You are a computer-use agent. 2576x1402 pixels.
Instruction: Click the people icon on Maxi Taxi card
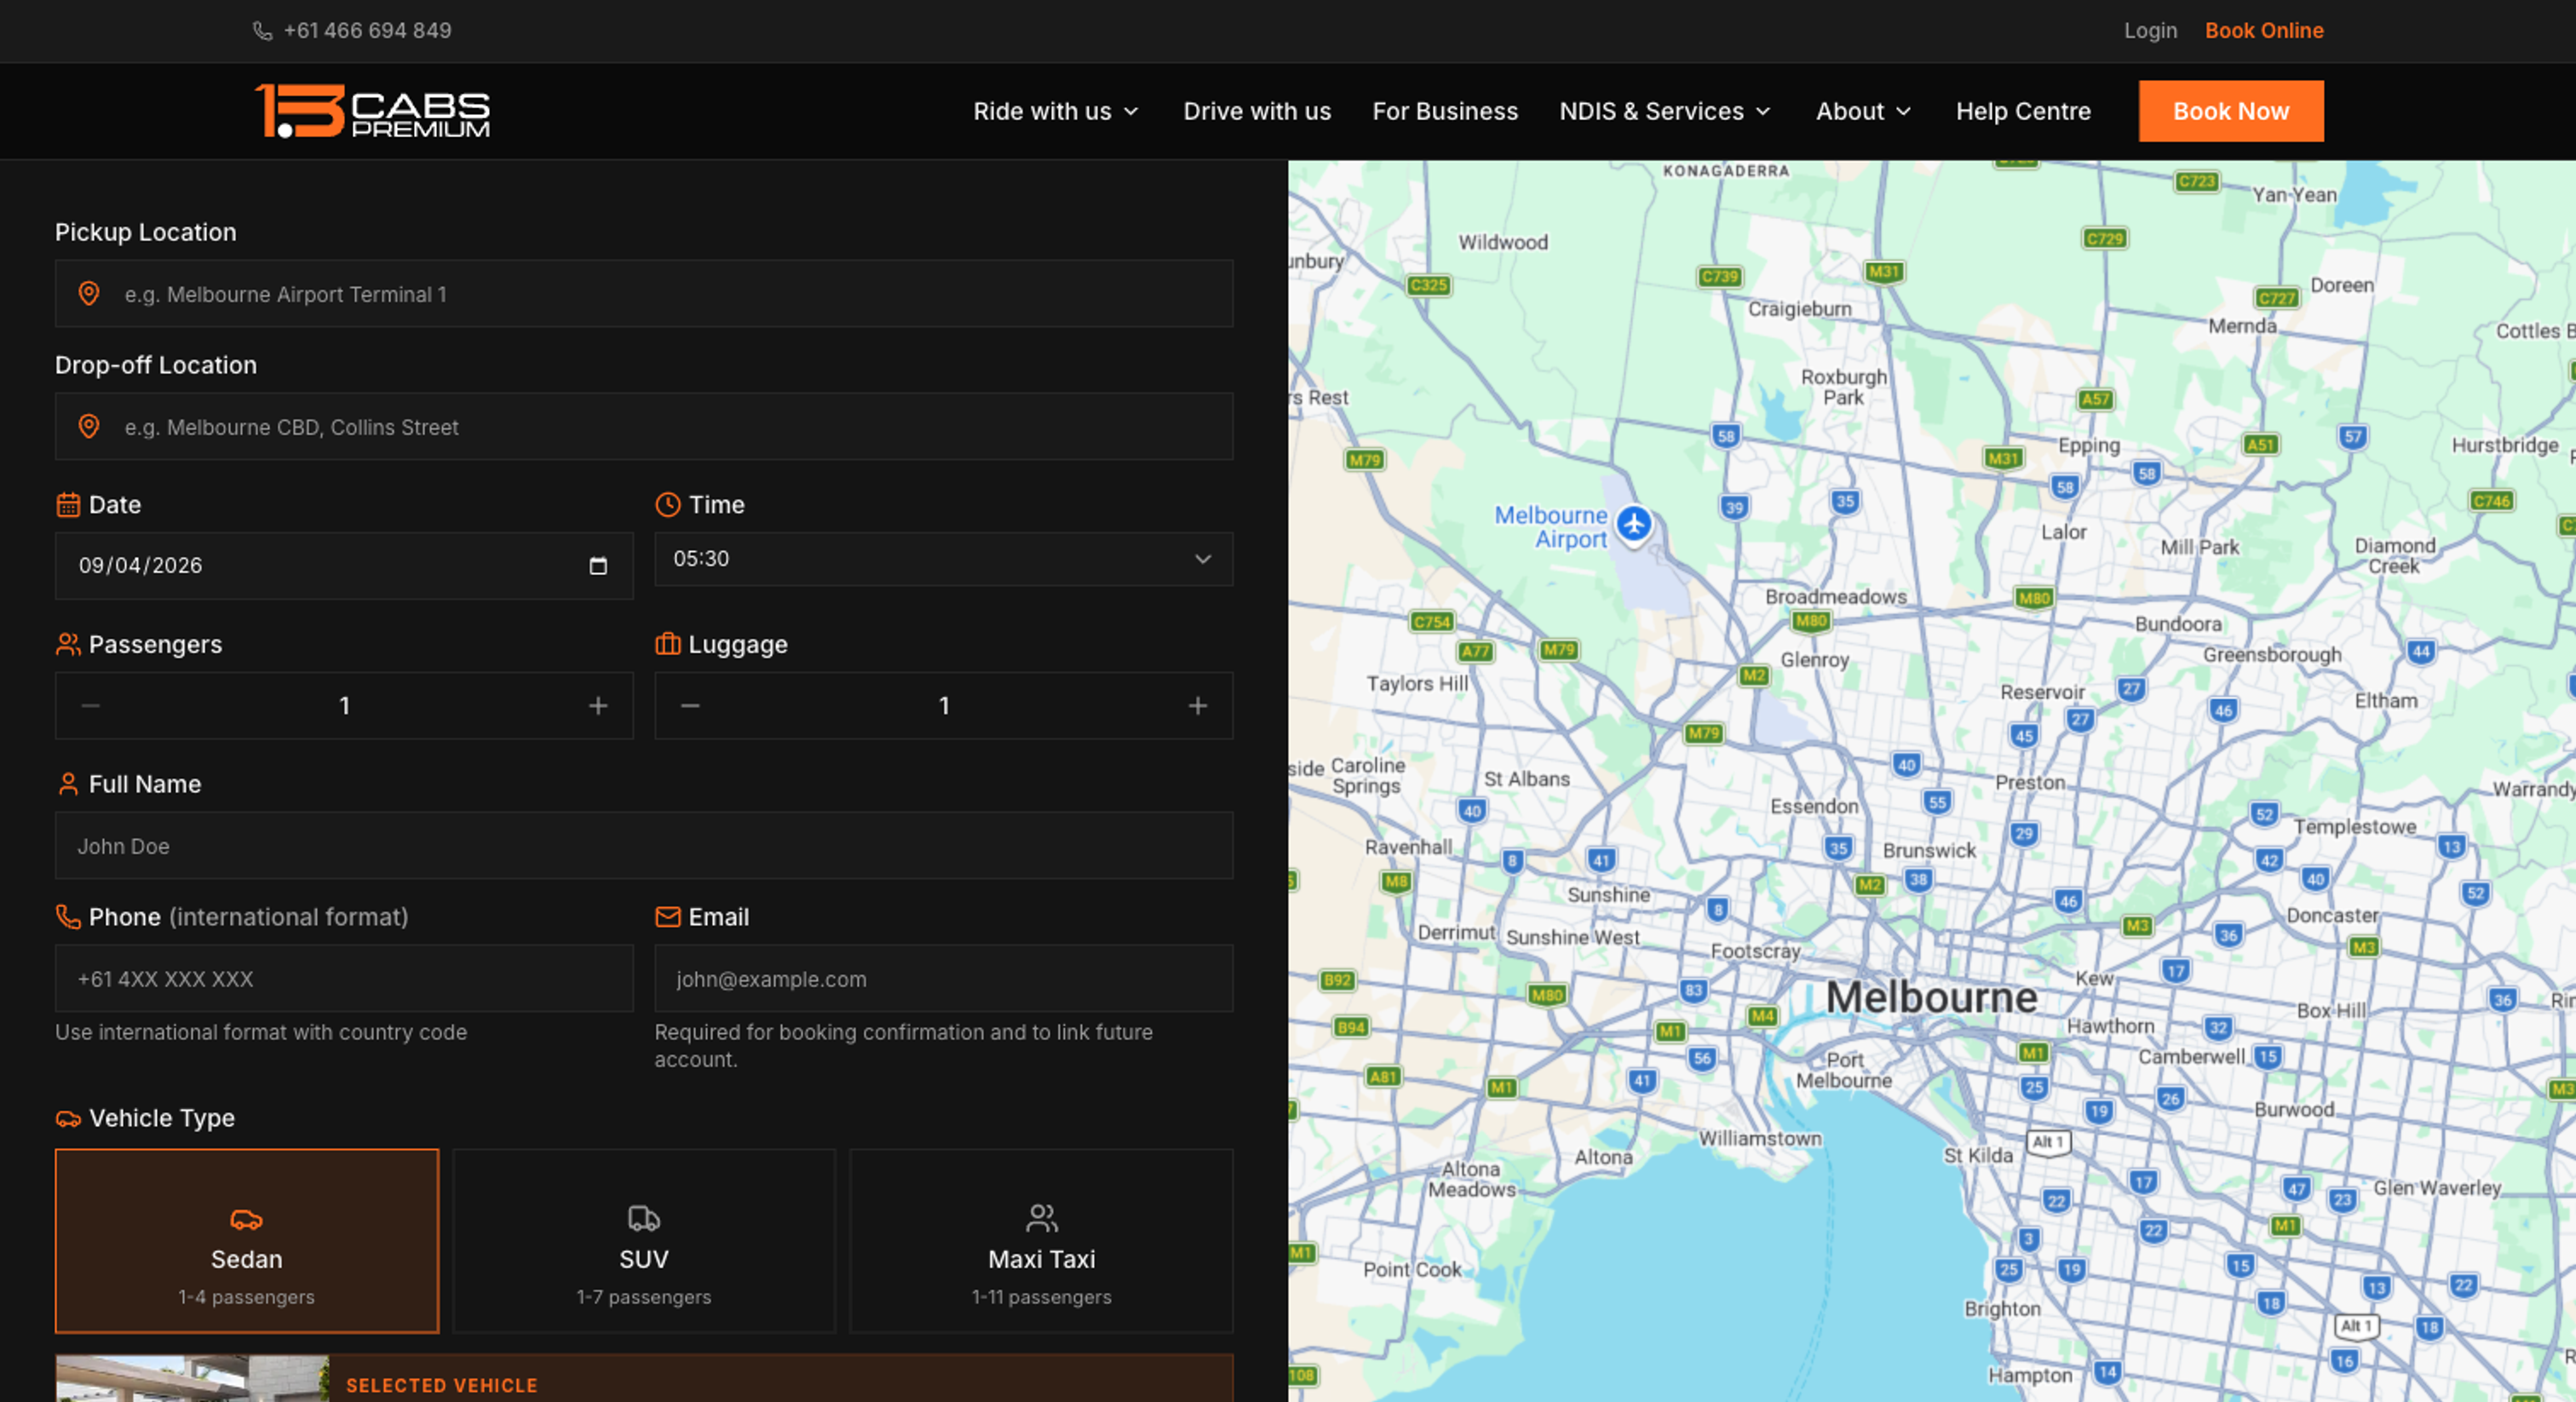[x=1041, y=1218]
